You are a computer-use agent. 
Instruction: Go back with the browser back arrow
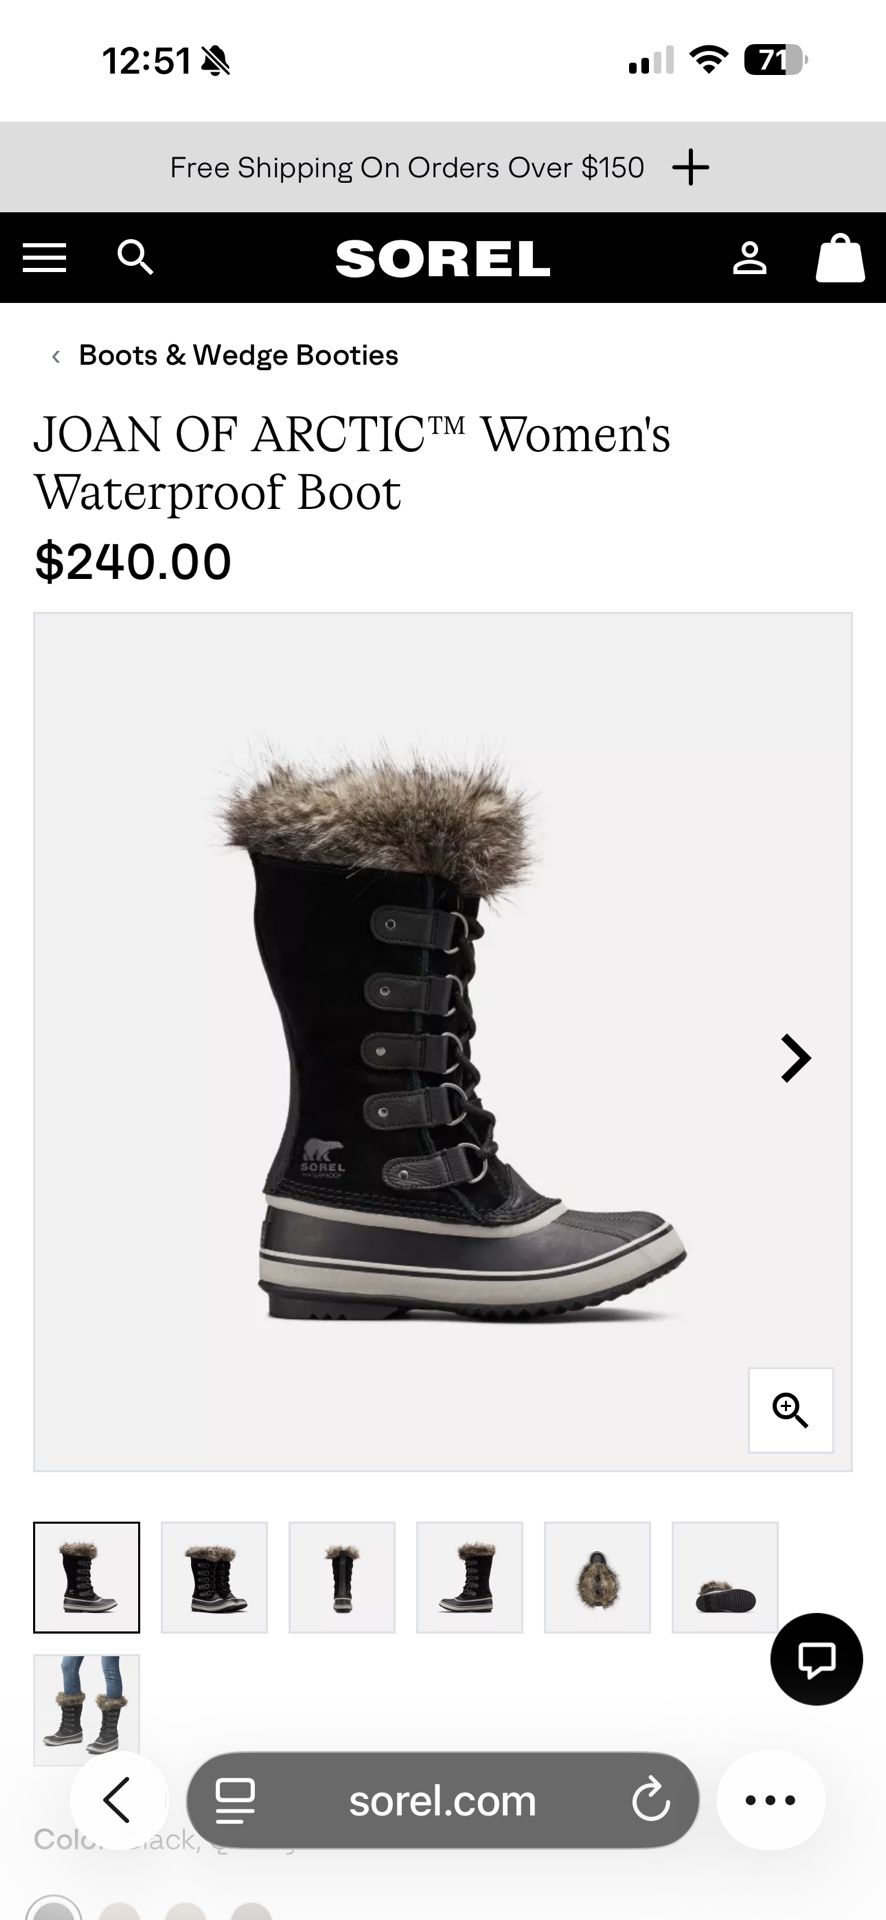pos(118,1800)
